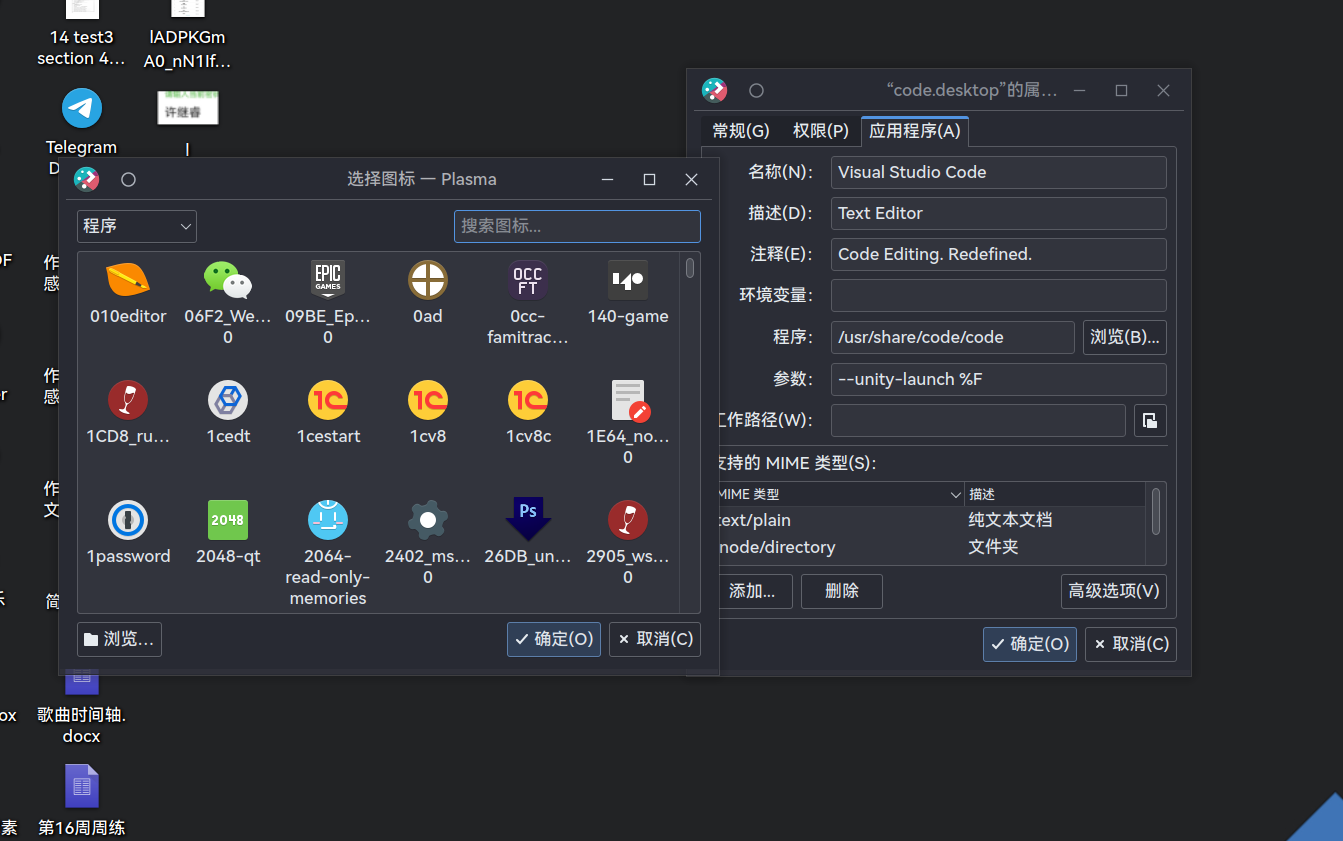The width and height of the screenshot is (1343, 841).
Task: Toggle the pin circle on properties titlebar
Action: click(756, 90)
